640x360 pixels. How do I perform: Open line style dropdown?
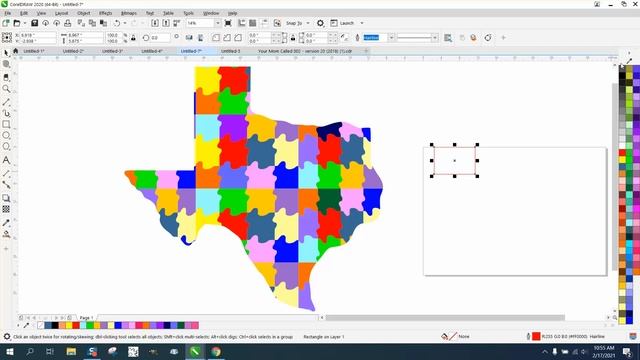pyautogui.click(x=435, y=38)
